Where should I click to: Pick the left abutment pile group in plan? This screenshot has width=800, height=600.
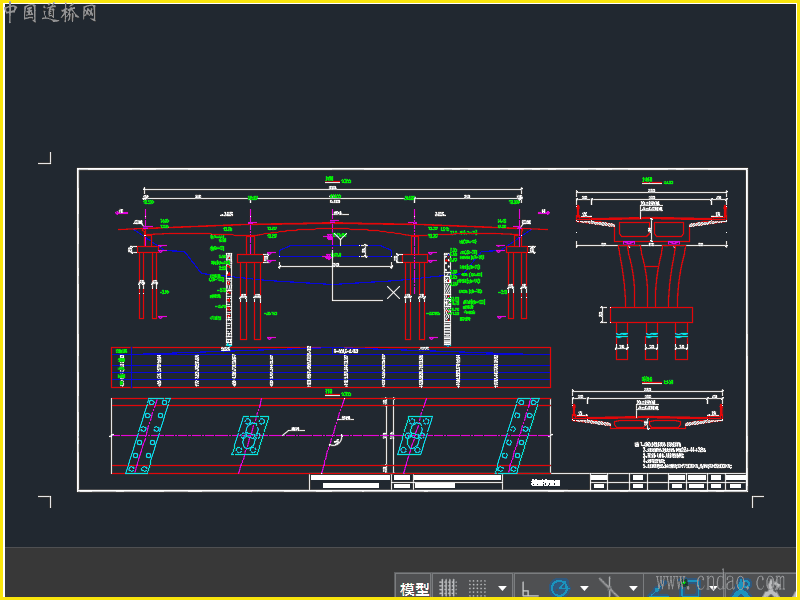coord(146,435)
